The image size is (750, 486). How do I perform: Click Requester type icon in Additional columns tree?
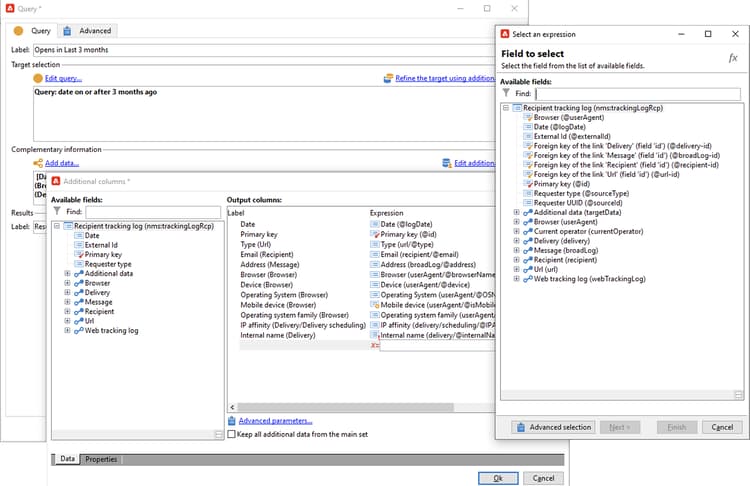click(79, 264)
